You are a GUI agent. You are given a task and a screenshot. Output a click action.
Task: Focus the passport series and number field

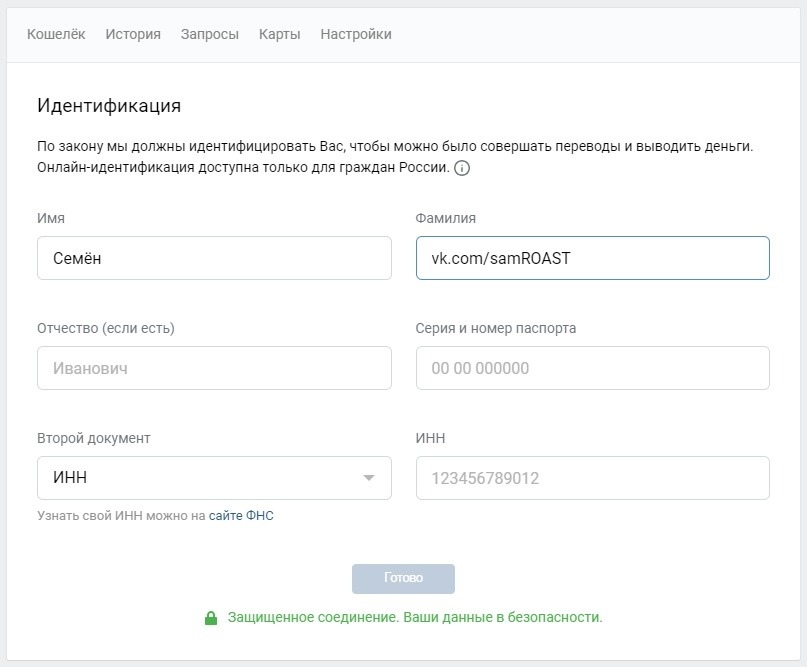[592, 368]
